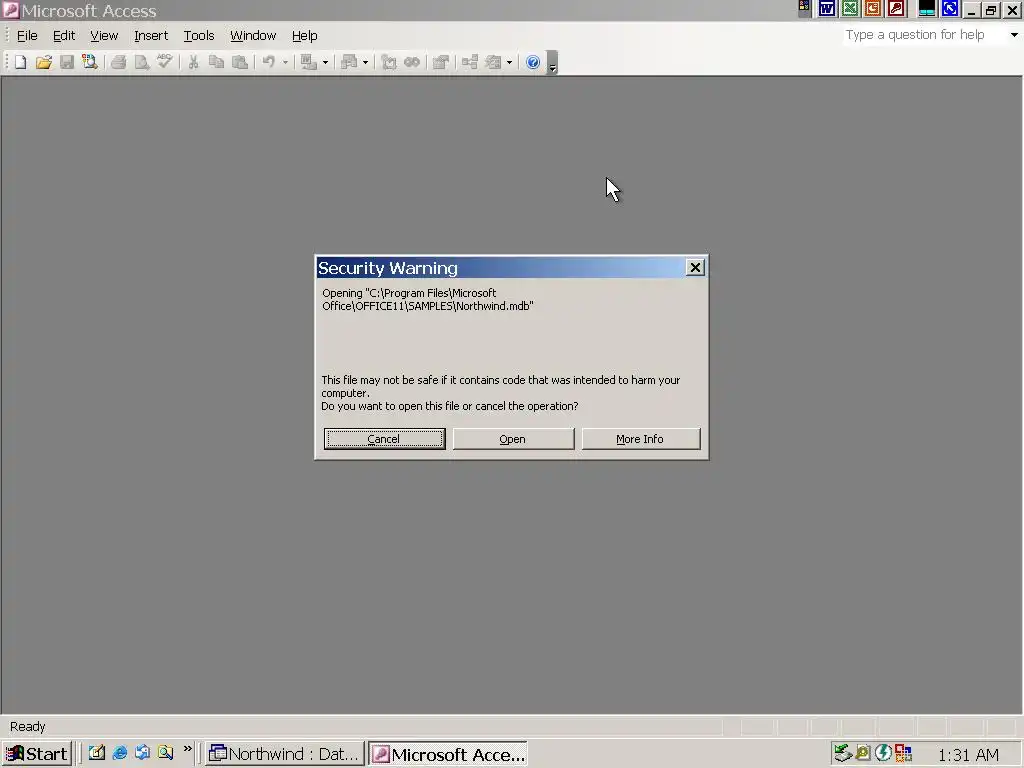Run the ABC Spelling check icon
Screen dimensions: 1024x768
(x=165, y=62)
